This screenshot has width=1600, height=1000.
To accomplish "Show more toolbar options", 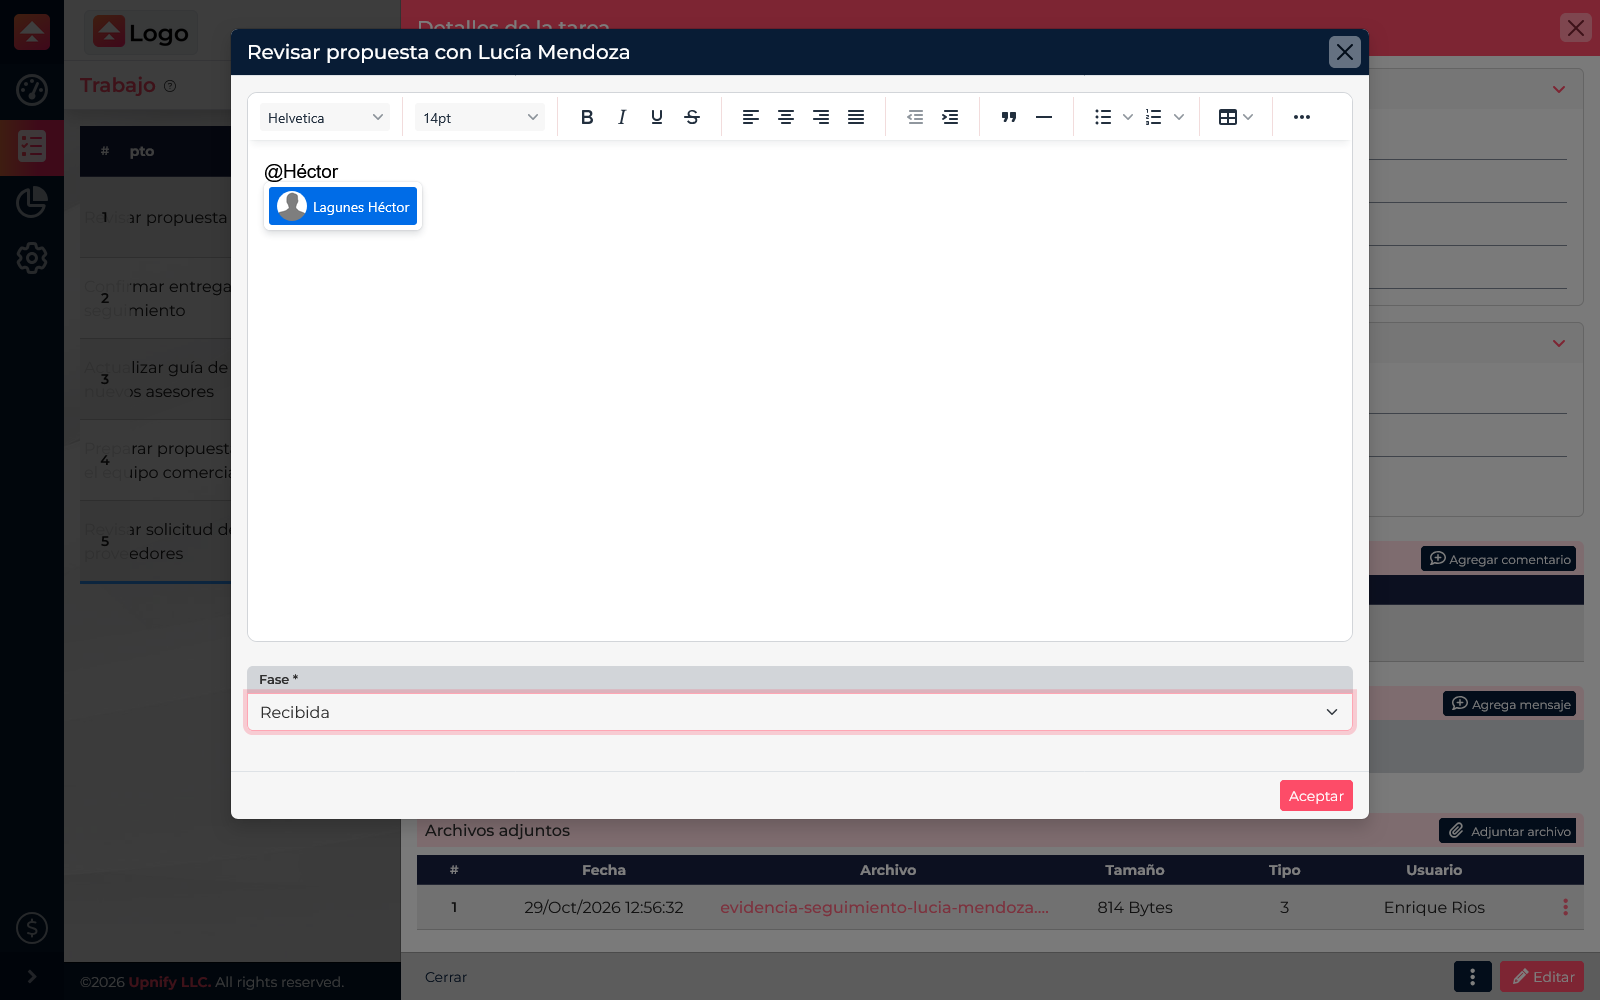I will (1302, 117).
